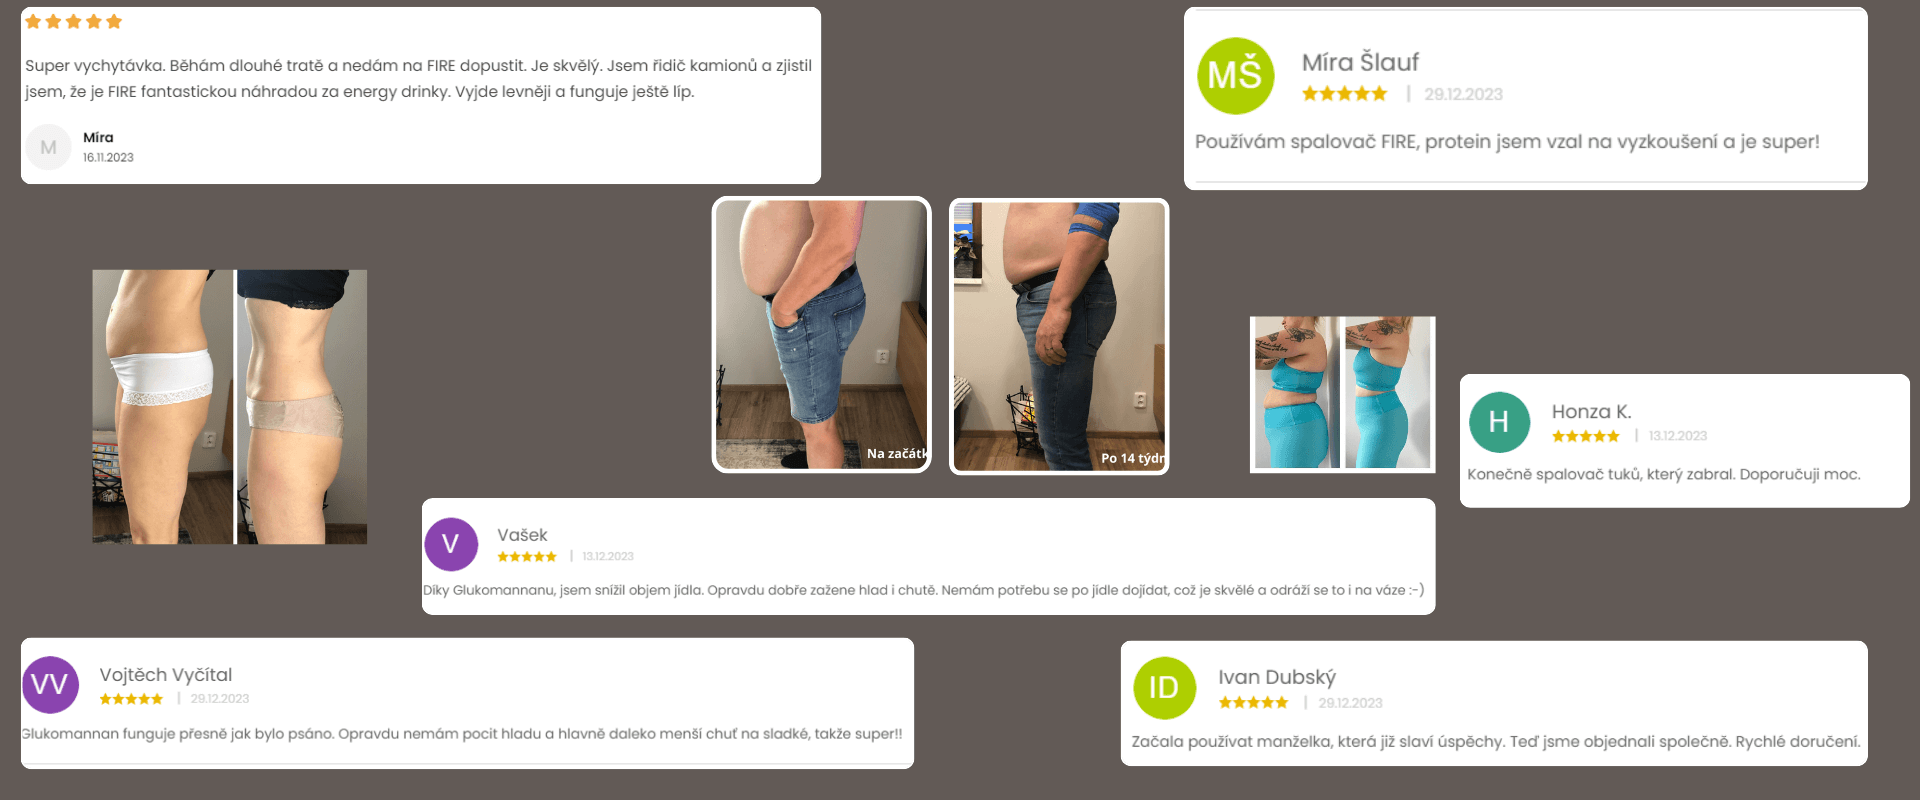
Task: Click Vašek's Glukomannan review text
Action: click(x=923, y=590)
